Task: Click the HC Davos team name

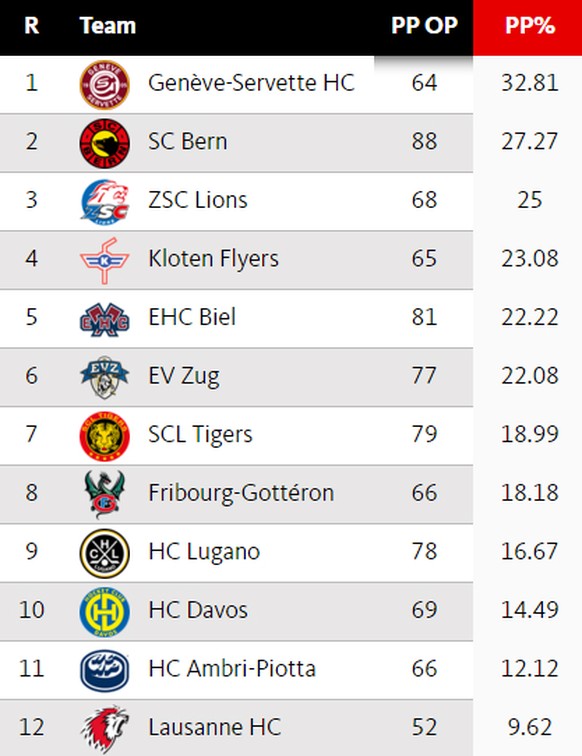Action: (x=198, y=609)
